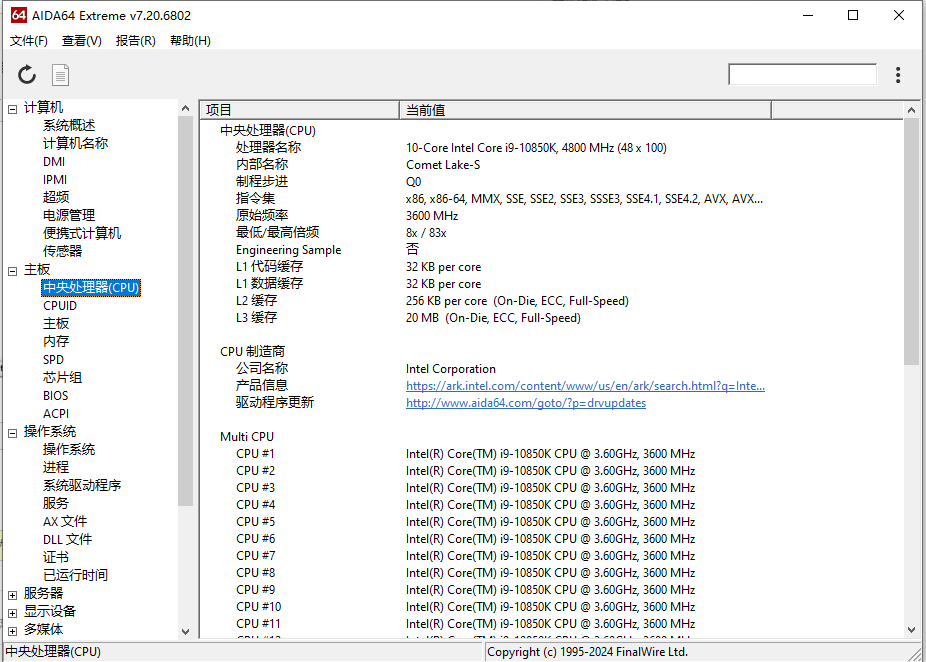Viewport: 926px width, 662px height.
Task: Open the aida64.com driver updates link
Action: (x=526, y=403)
